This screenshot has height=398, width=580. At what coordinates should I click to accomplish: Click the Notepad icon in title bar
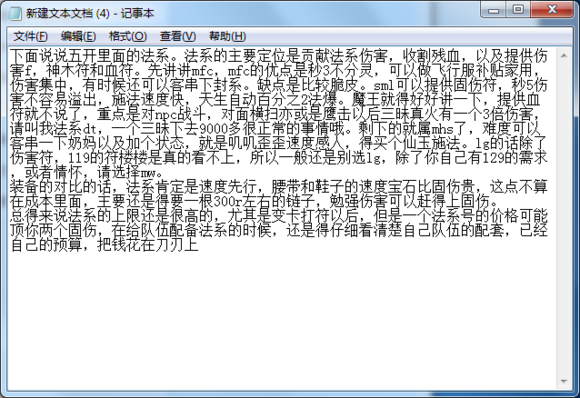pyautogui.click(x=15, y=13)
